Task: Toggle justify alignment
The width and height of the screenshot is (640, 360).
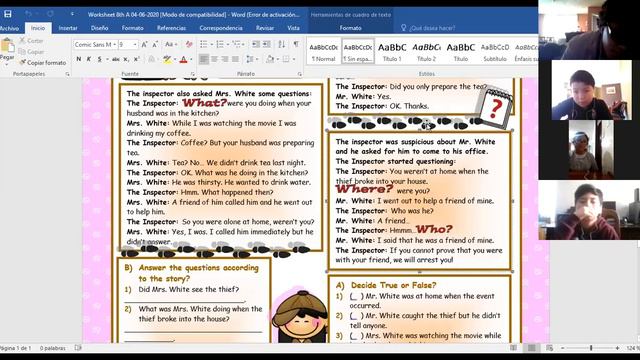Action: 235,59
